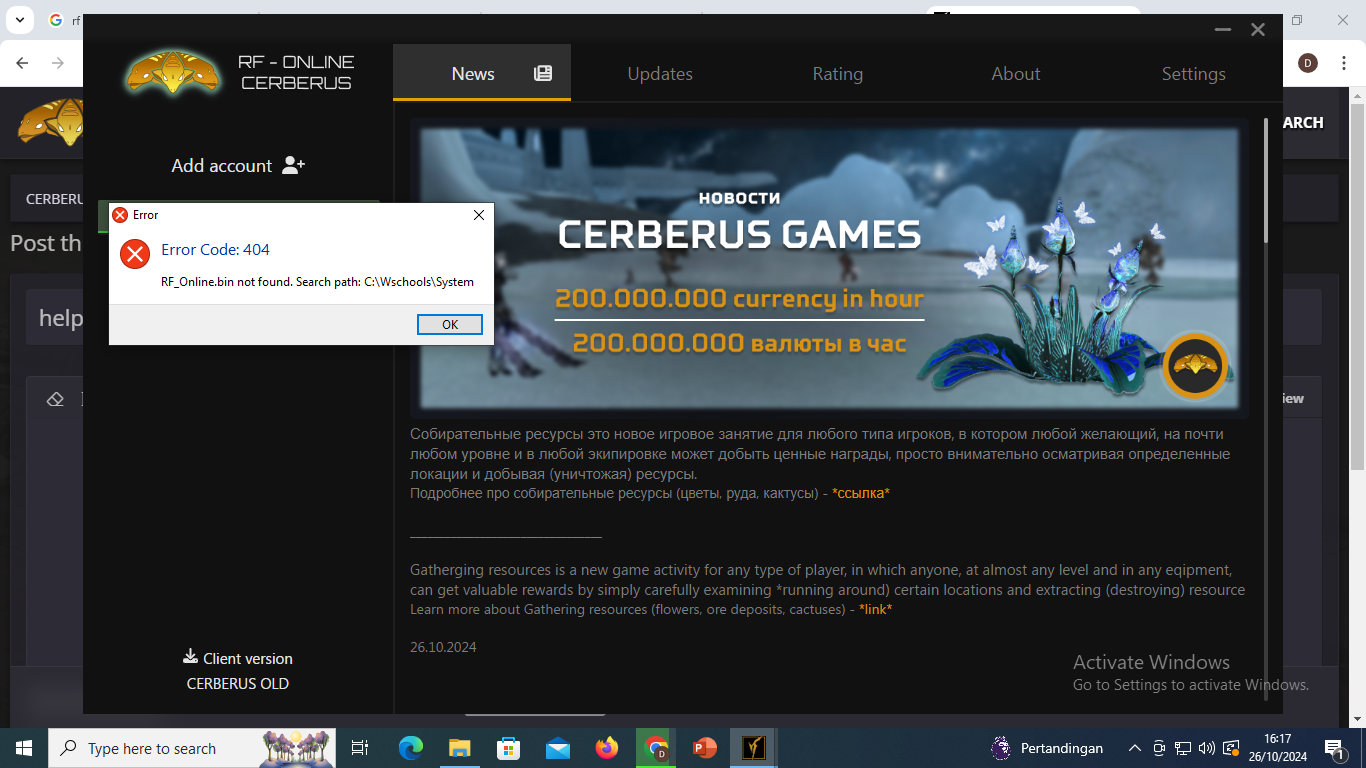Open the volume control in the tray
Screen dimensions: 1366x768
click(x=1205, y=748)
